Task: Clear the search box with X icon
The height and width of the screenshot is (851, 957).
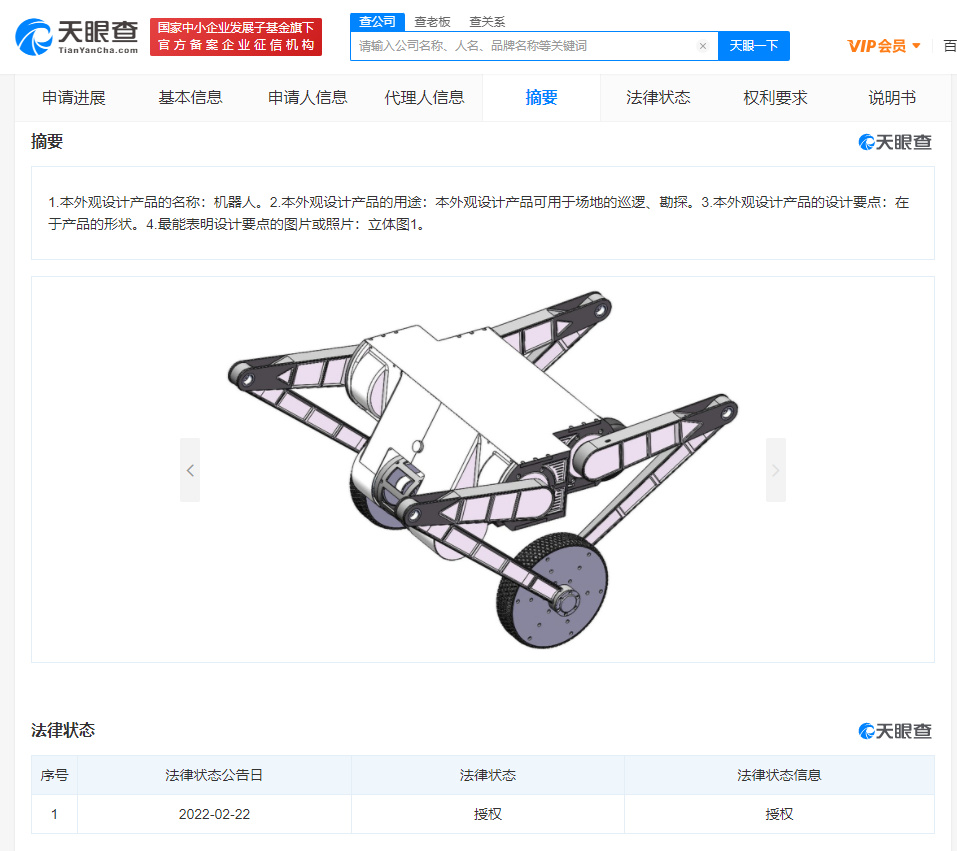Action: pos(702,46)
